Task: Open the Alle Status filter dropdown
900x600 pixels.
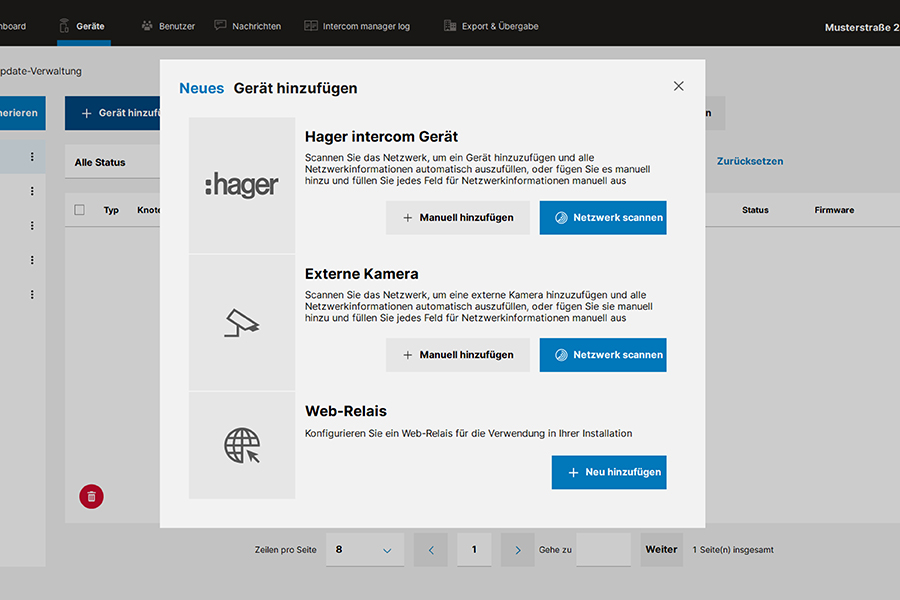Action: 112,162
